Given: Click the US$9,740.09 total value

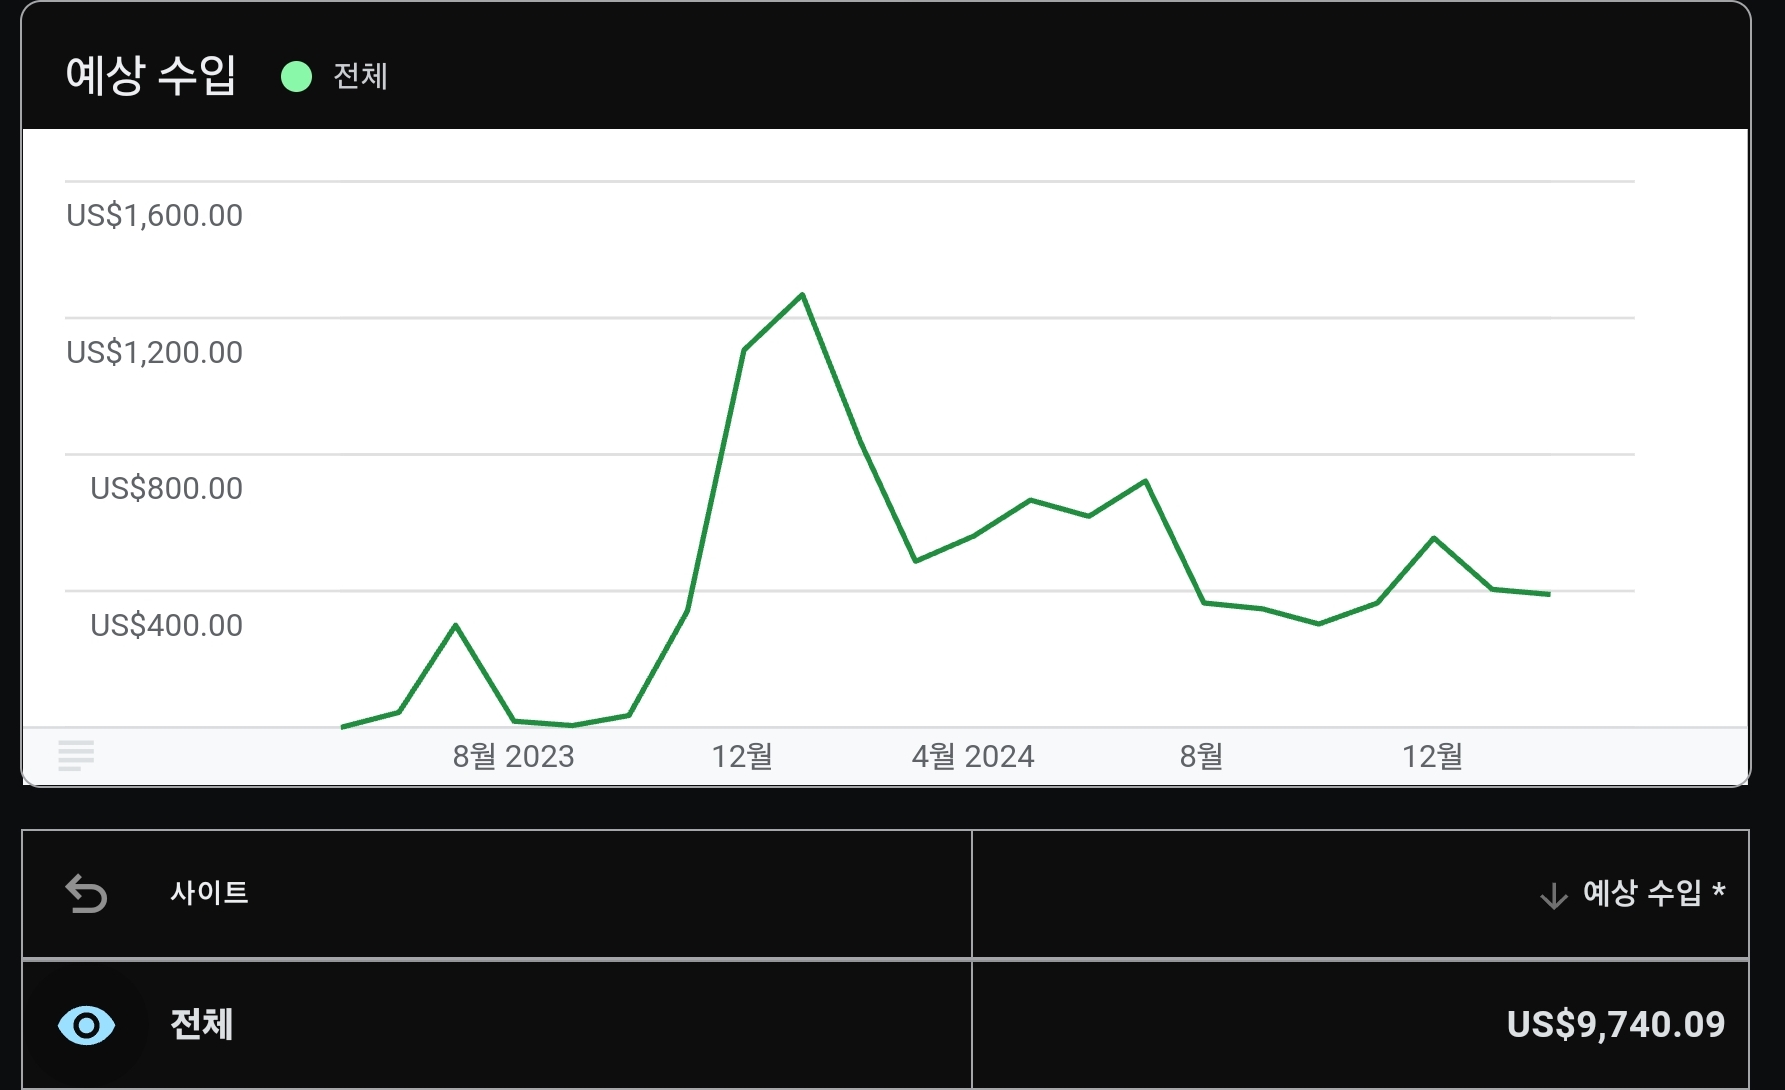Looking at the screenshot, I should [1616, 1024].
